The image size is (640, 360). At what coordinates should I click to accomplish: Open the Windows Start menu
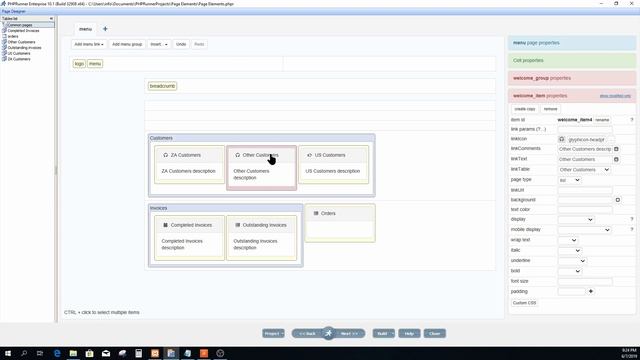(8, 353)
